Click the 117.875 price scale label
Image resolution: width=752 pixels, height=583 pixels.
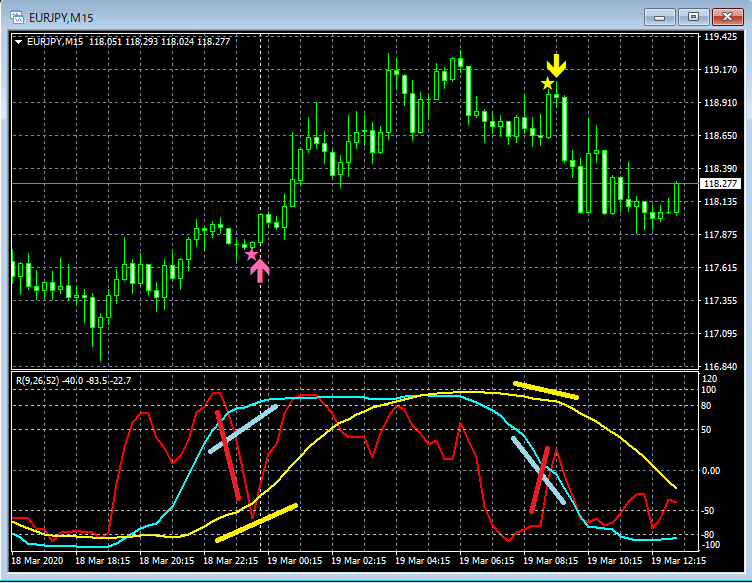coord(720,234)
